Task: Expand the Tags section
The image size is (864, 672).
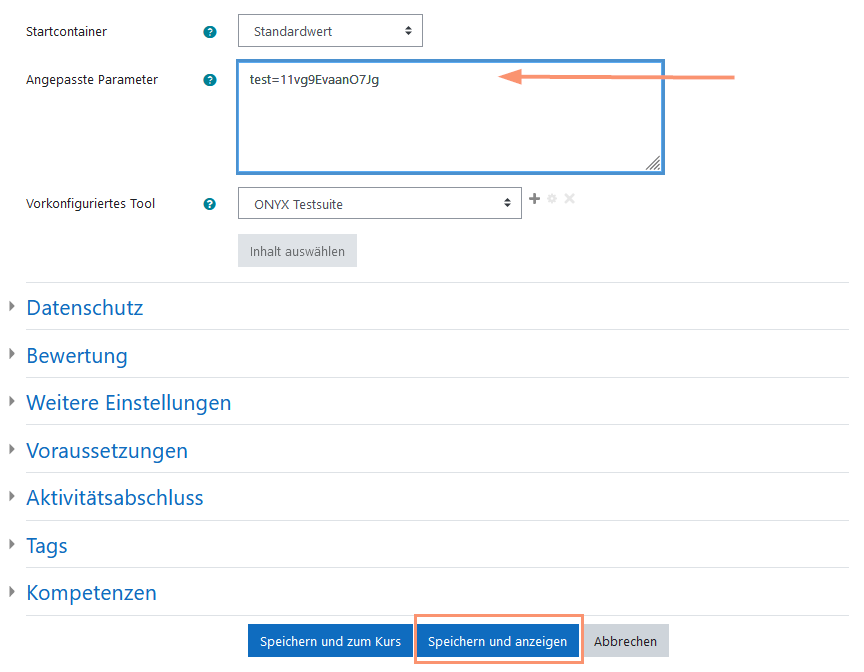Action: (x=46, y=545)
